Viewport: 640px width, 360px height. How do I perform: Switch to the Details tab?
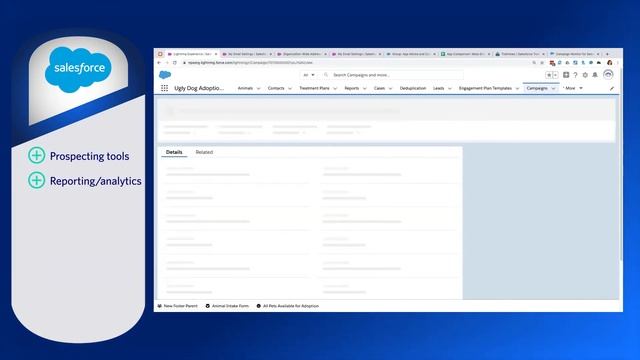174,152
